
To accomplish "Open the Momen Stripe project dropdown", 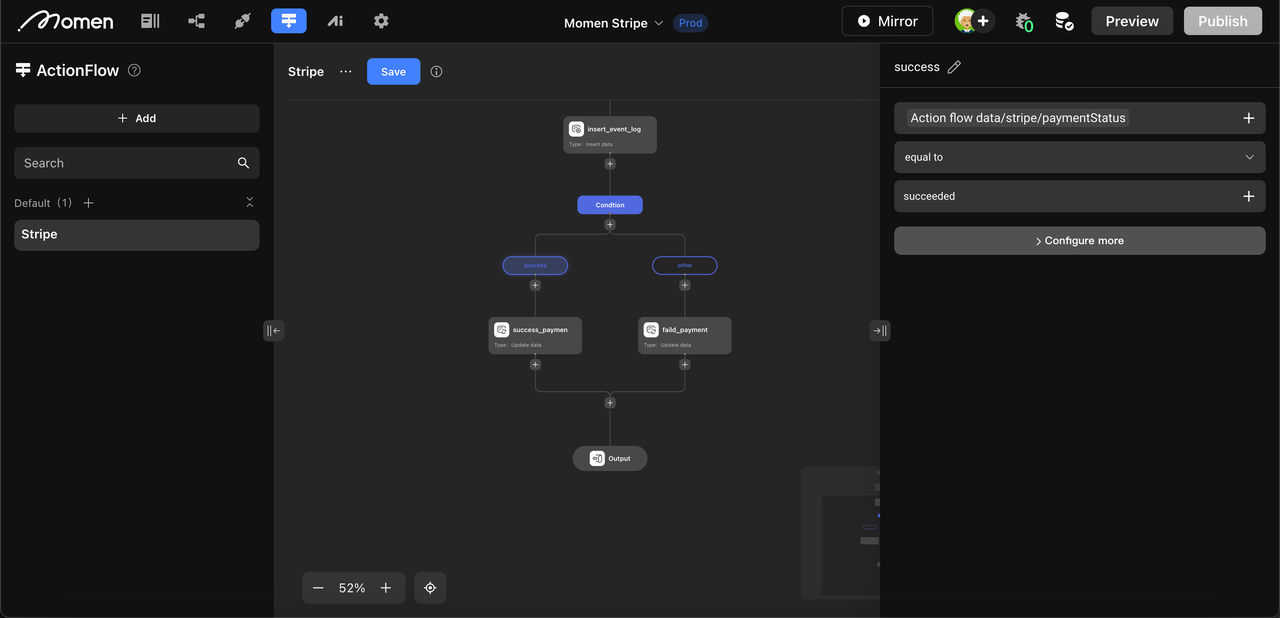I will [613, 23].
